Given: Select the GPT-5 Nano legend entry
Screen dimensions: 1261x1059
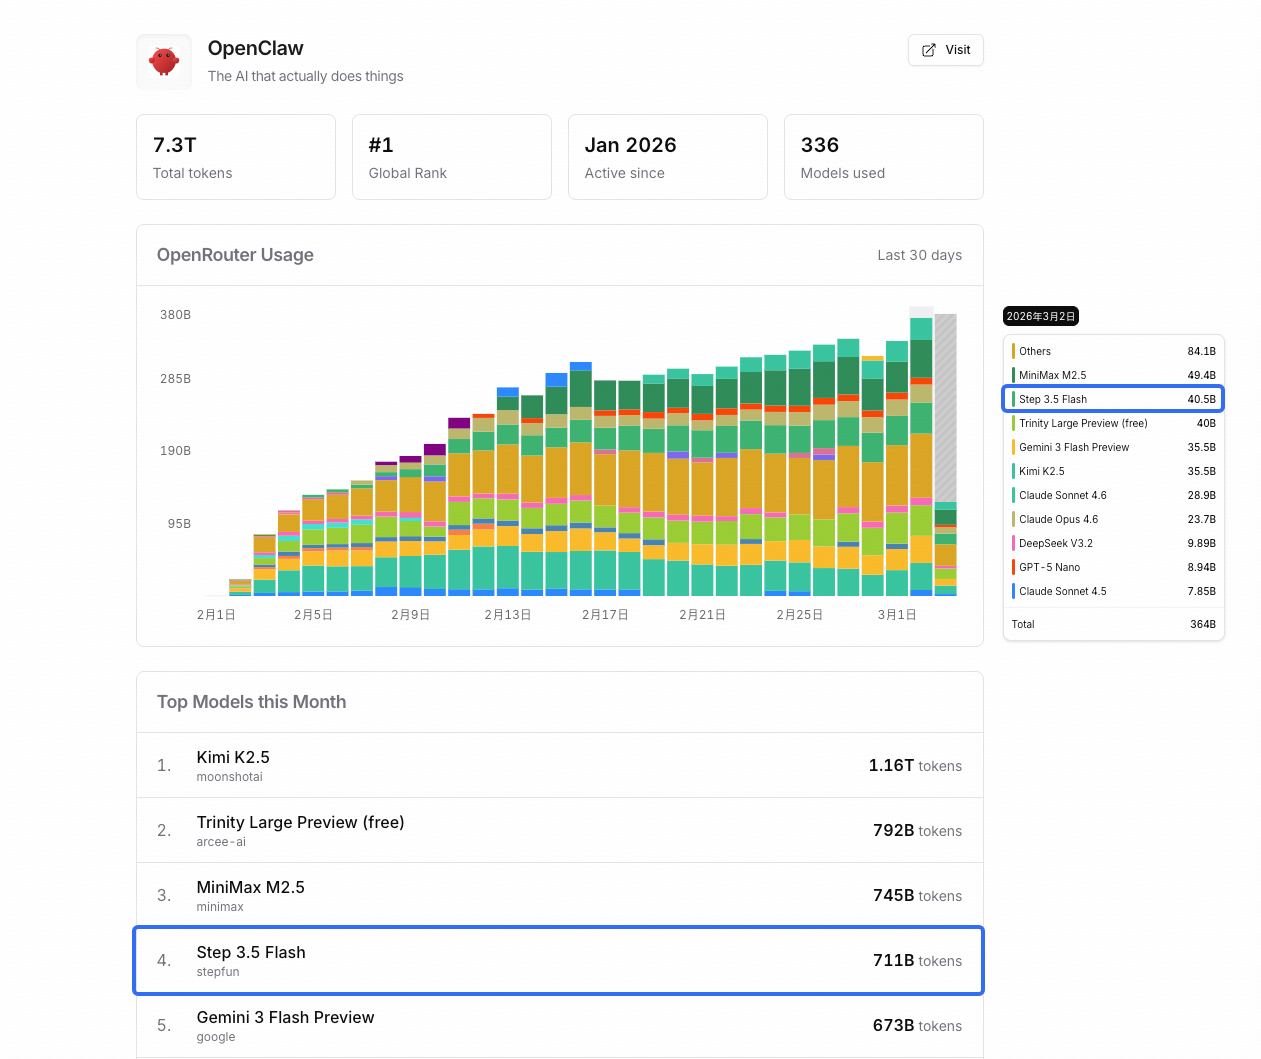Looking at the screenshot, I should pos(1049,567).
